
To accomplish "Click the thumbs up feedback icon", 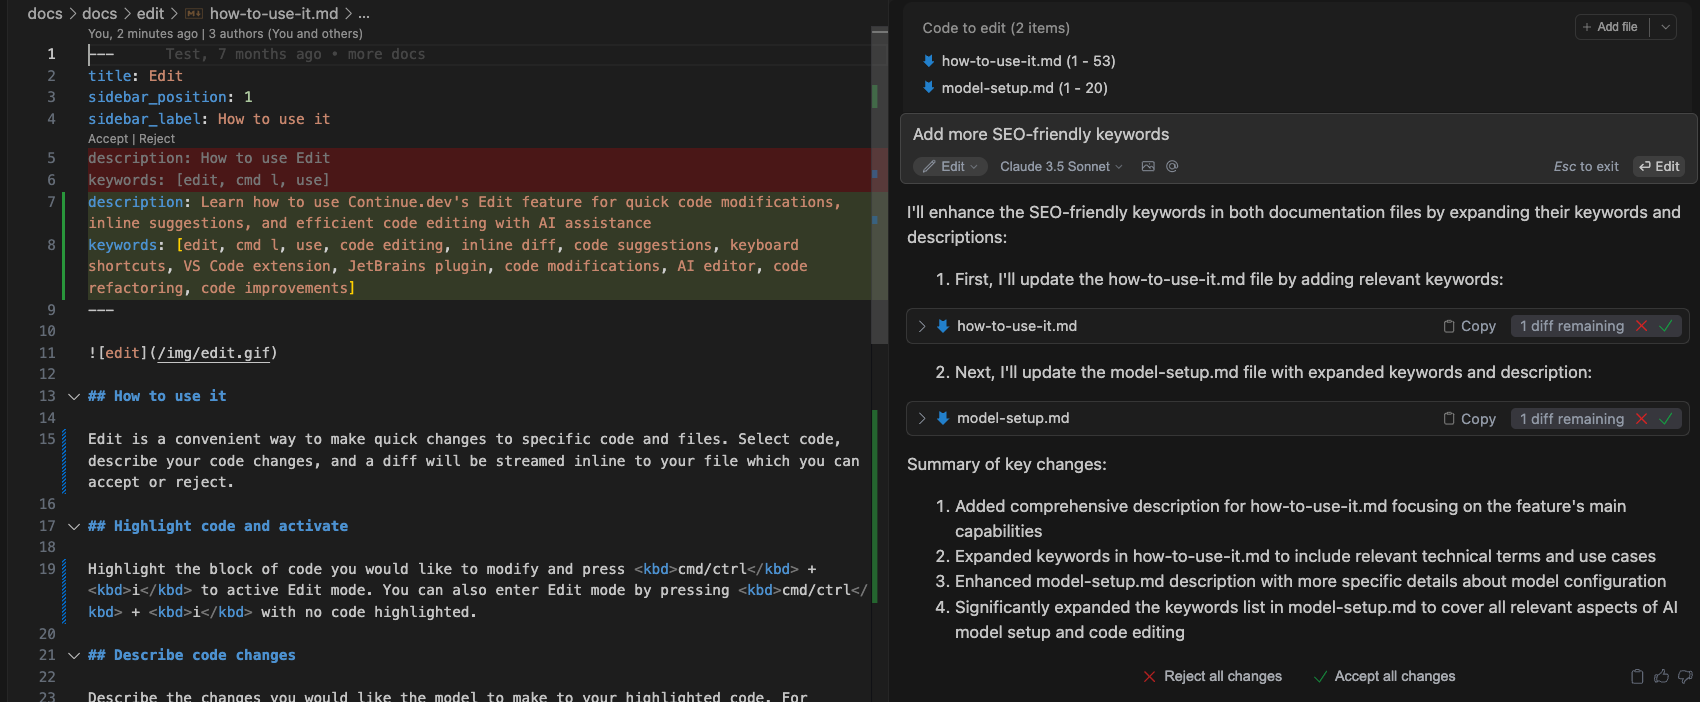I will [x=1661, y=677].
